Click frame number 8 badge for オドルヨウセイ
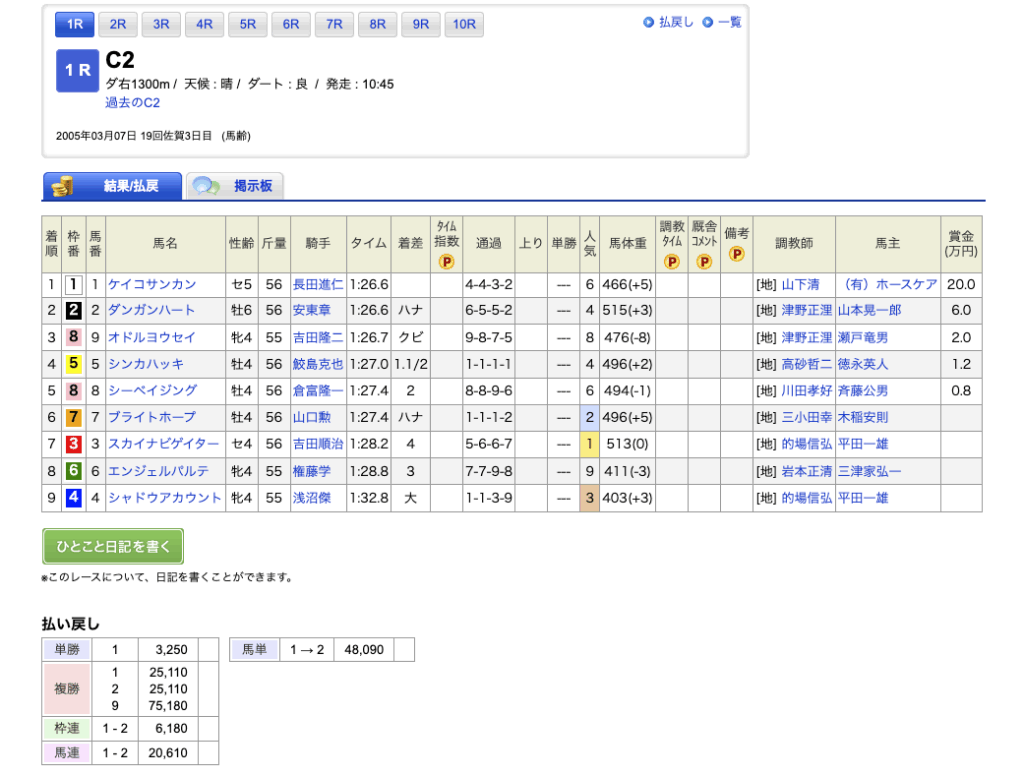 pyautogui.click(x=74, y=337)
